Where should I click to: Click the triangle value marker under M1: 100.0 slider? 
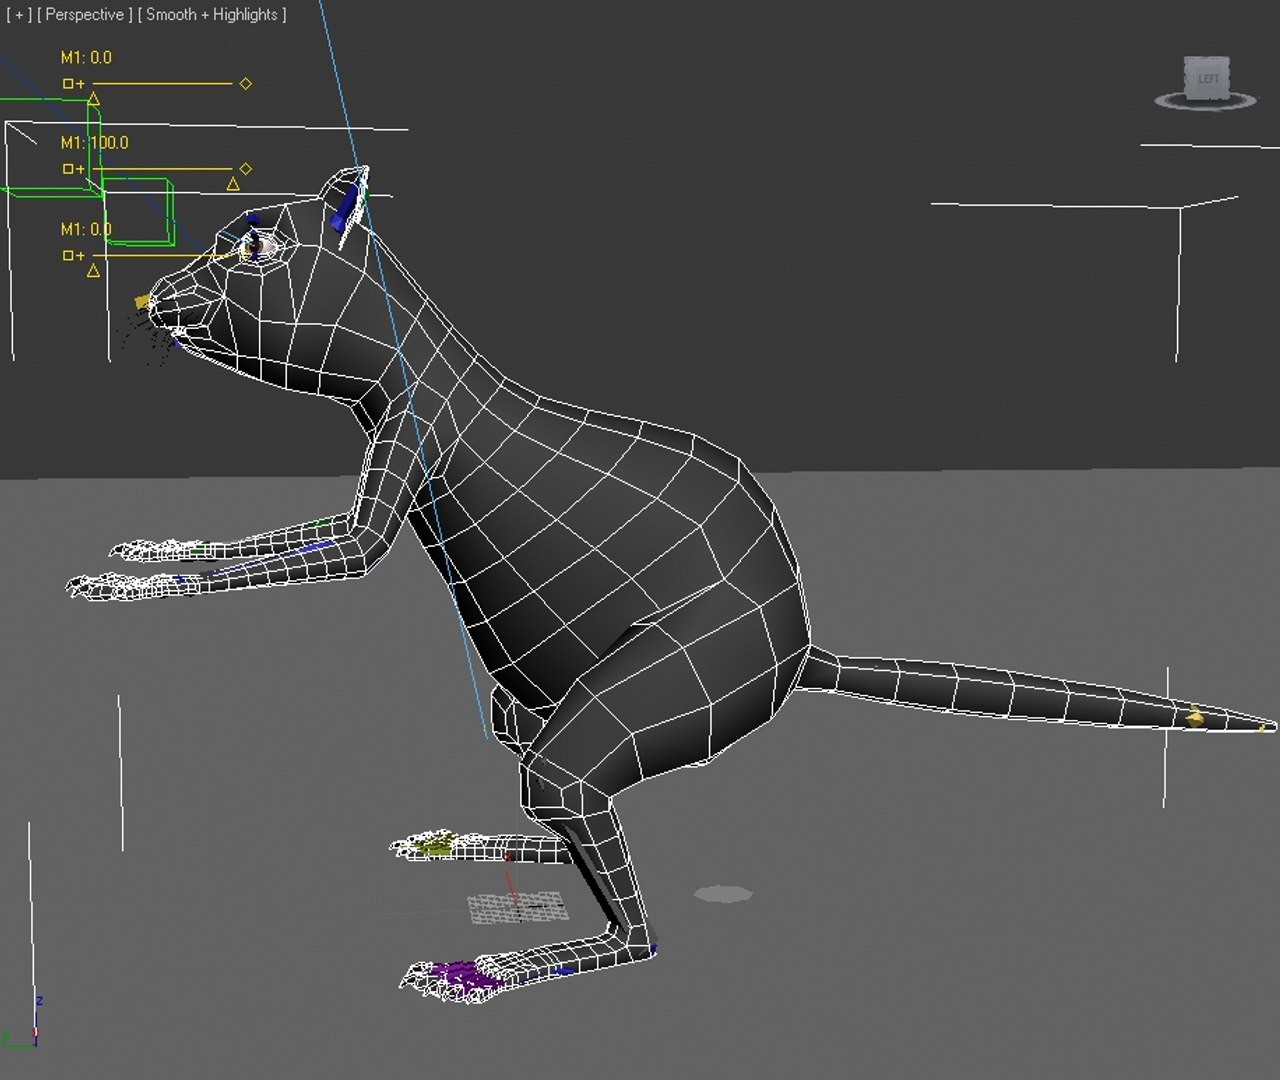coord(233,184)
